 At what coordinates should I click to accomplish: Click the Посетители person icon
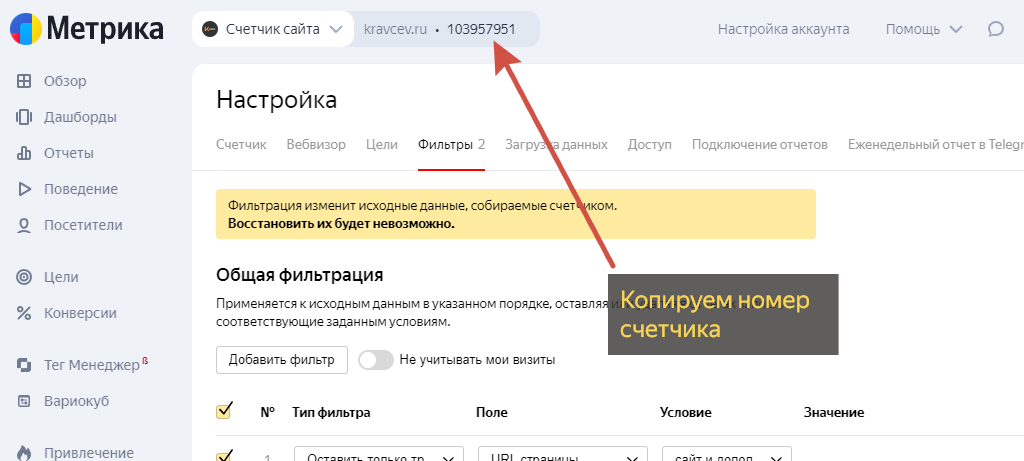(24, 225)
